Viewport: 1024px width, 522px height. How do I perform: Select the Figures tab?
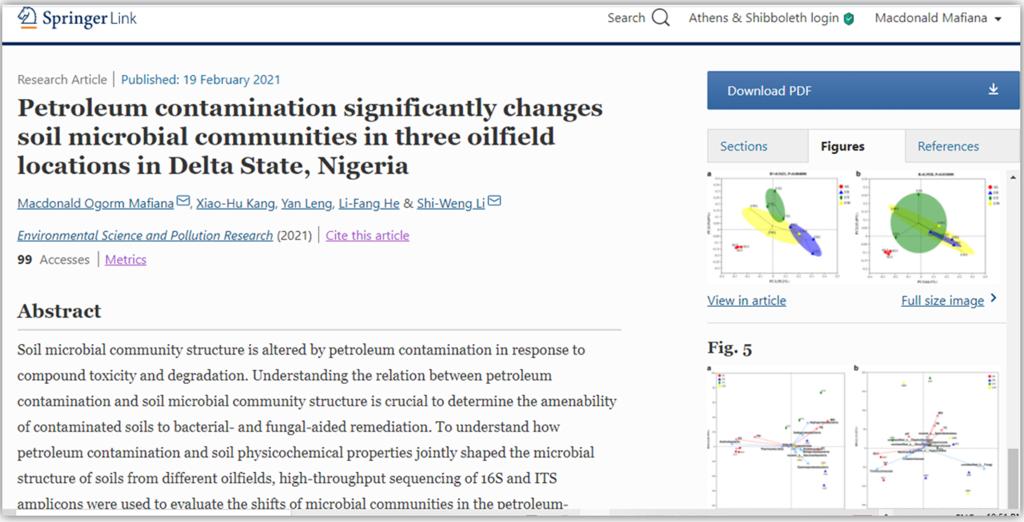842,146
